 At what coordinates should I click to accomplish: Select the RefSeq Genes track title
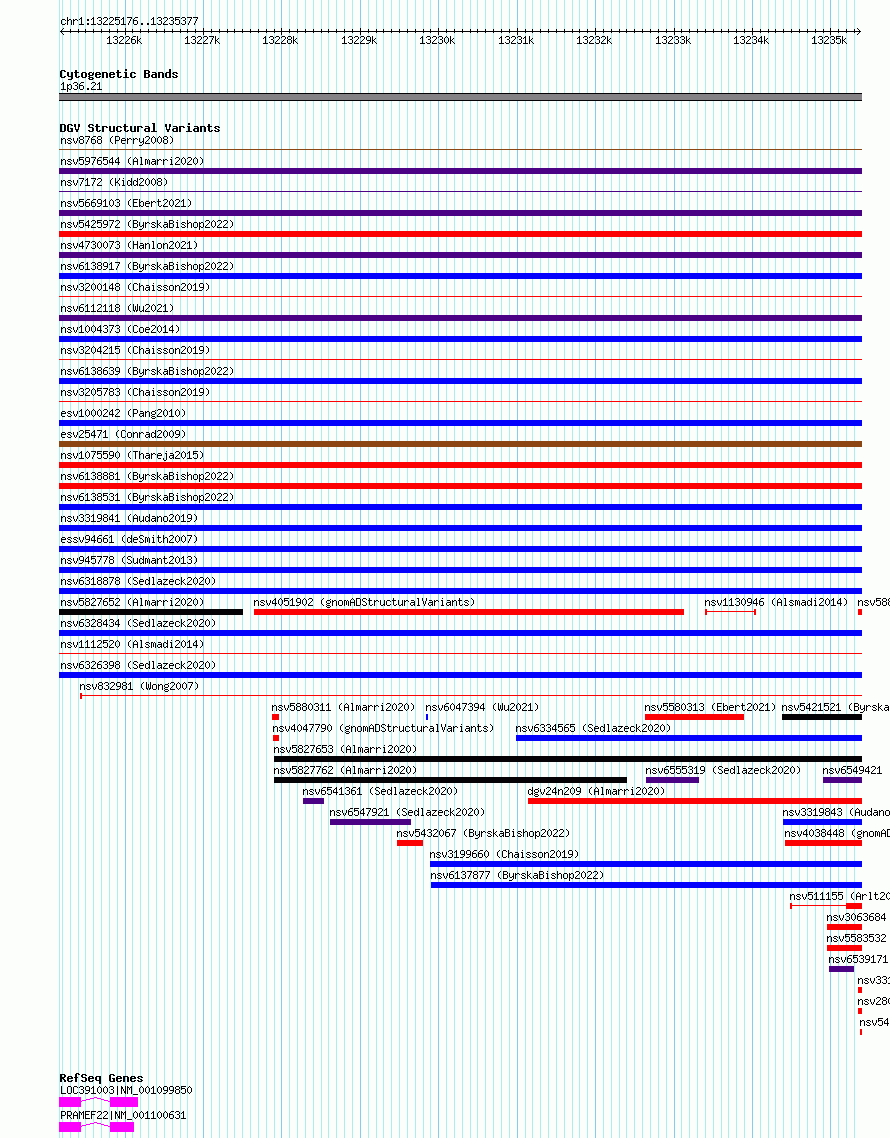[x=102, y=1078]
